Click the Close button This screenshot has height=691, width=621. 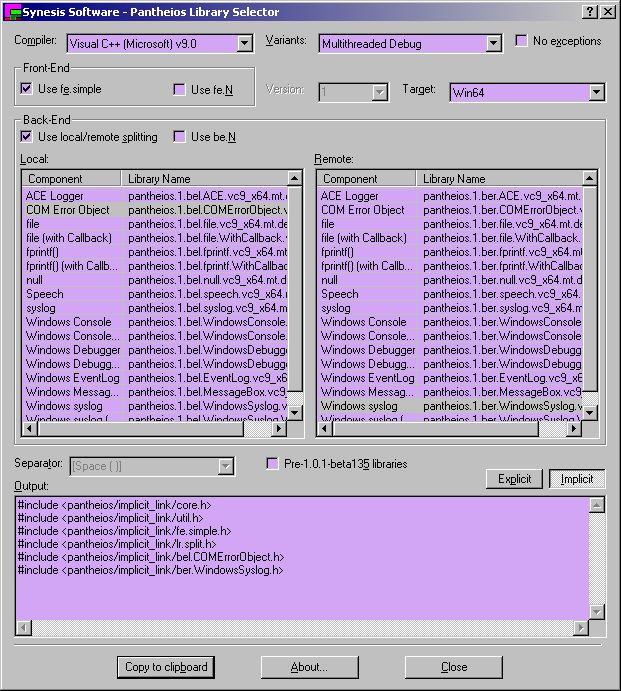[454, 667]
